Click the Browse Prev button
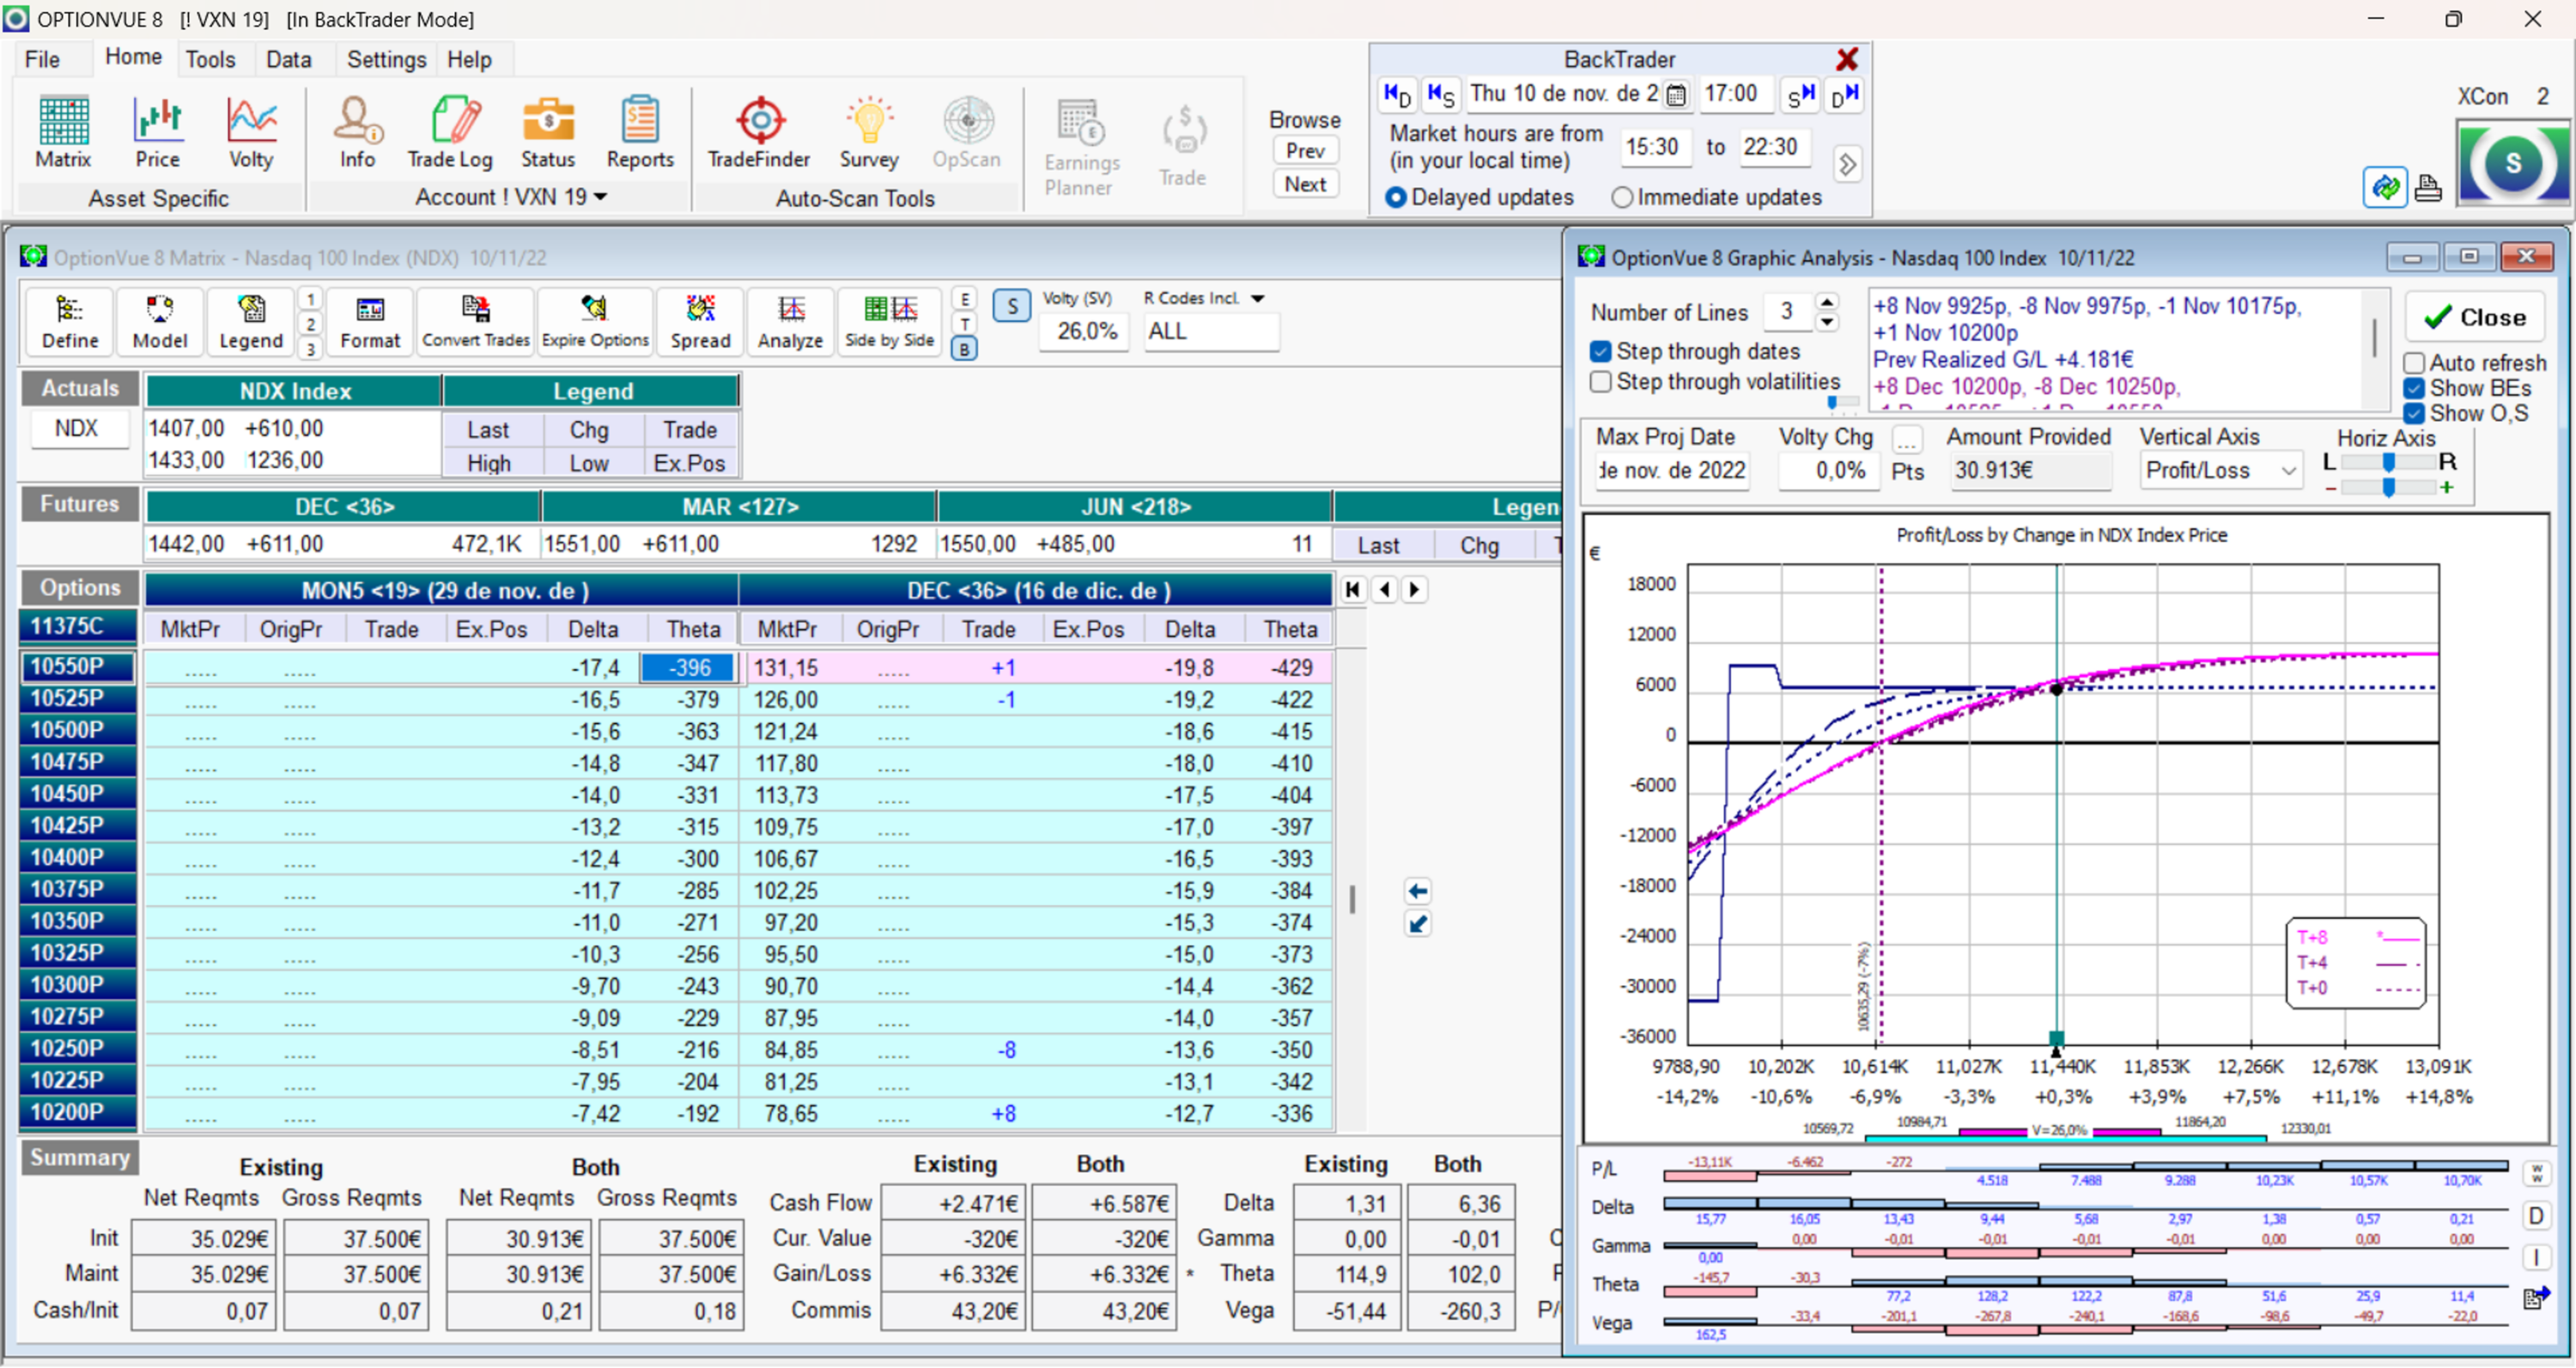Viewport: 2576px width, 1368px height. coord(1305,151)
